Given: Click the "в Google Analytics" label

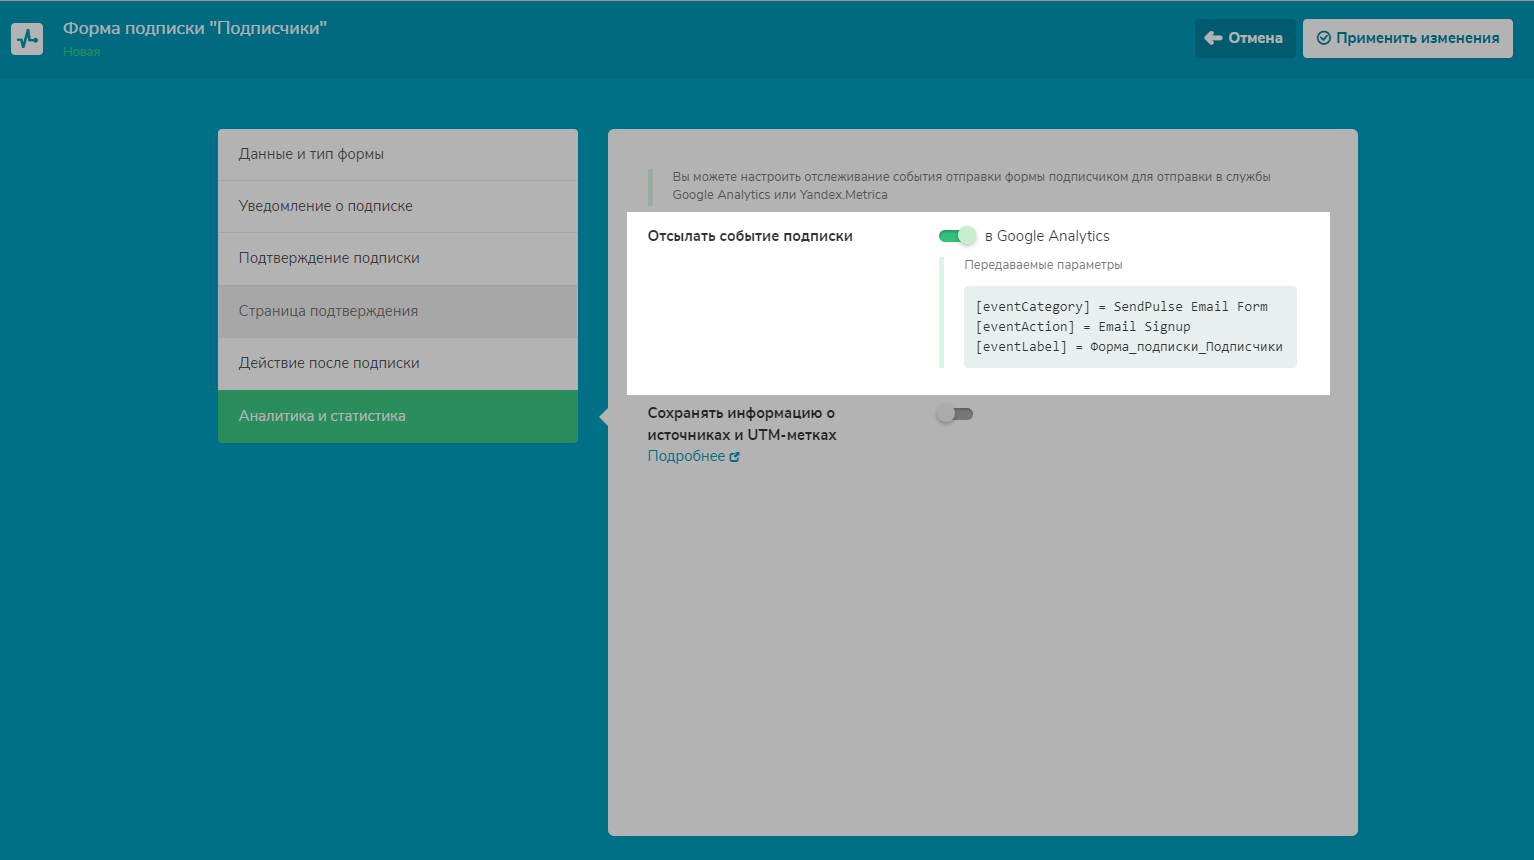Looking at the screenshot, I should point(1047,236).
